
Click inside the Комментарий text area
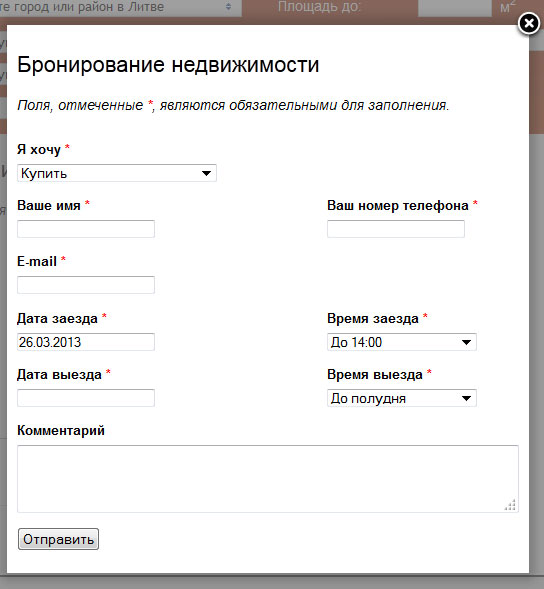click(x=268, y=479)
